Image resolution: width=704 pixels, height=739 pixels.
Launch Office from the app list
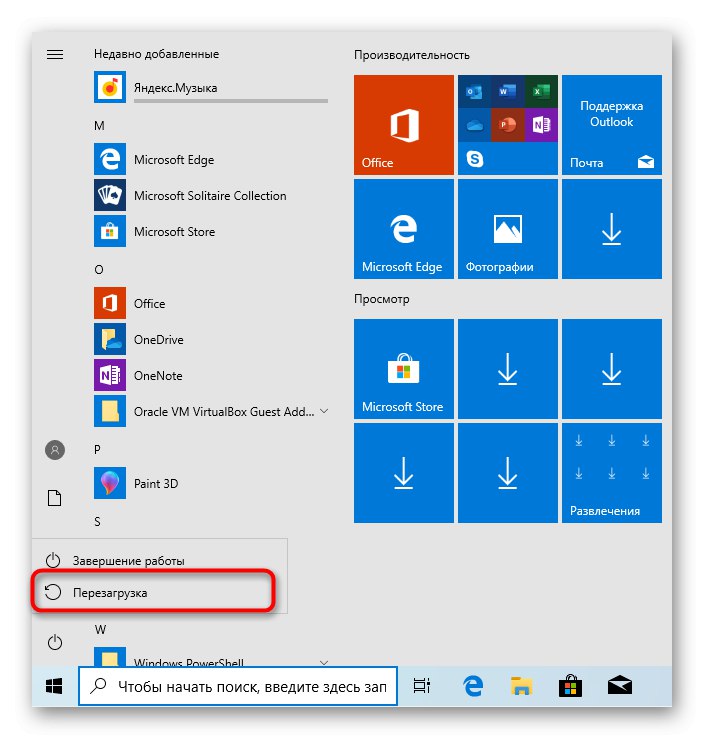(x=211, y=303)
